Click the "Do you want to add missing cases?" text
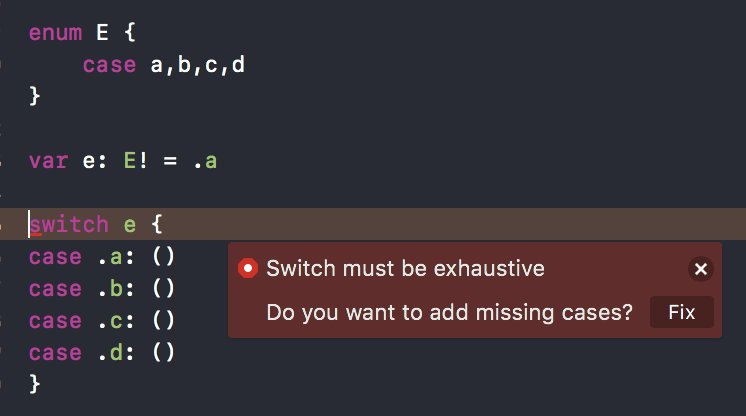The height and width of the screenshot is (416, 746). pos(449,312)
